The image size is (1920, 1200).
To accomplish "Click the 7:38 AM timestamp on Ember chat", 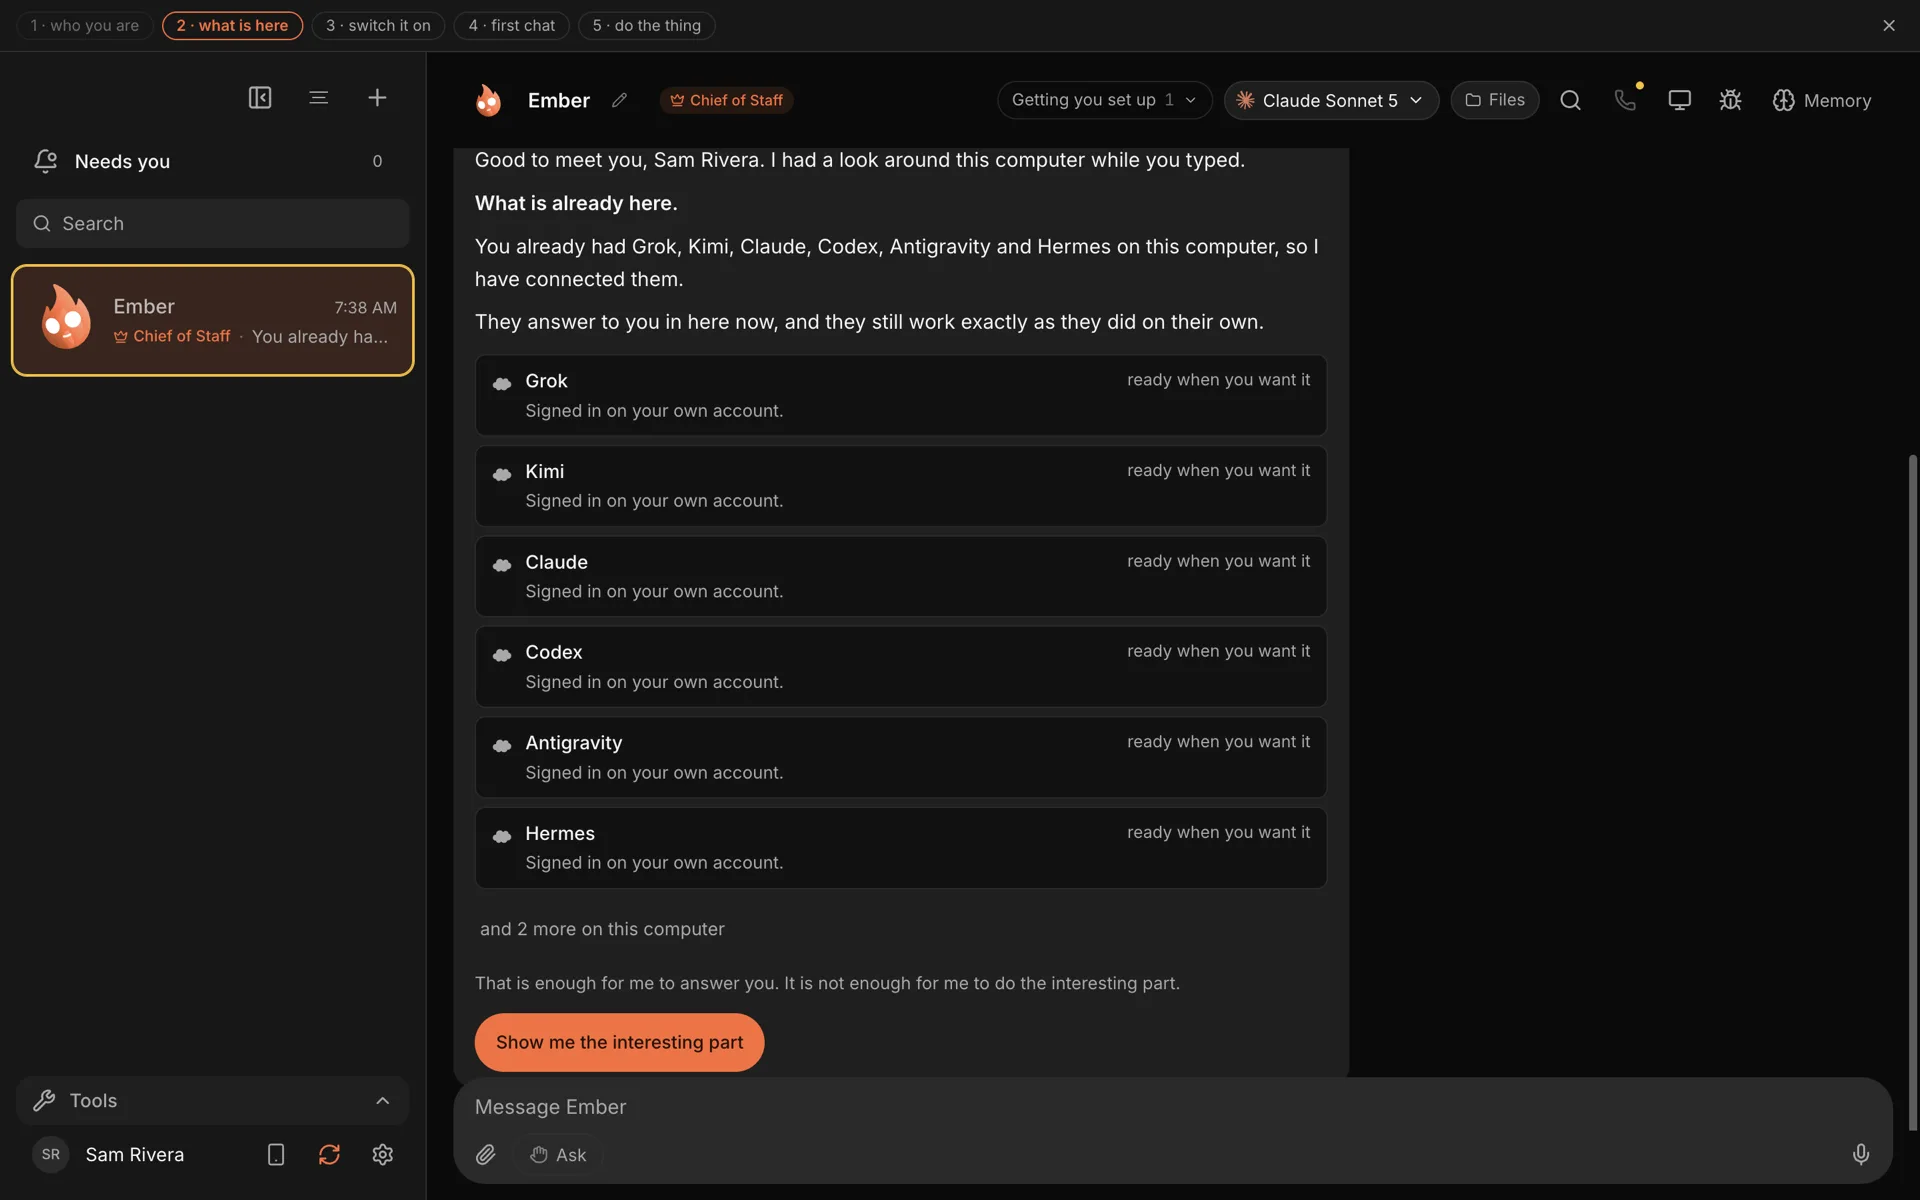I will 365,307.
